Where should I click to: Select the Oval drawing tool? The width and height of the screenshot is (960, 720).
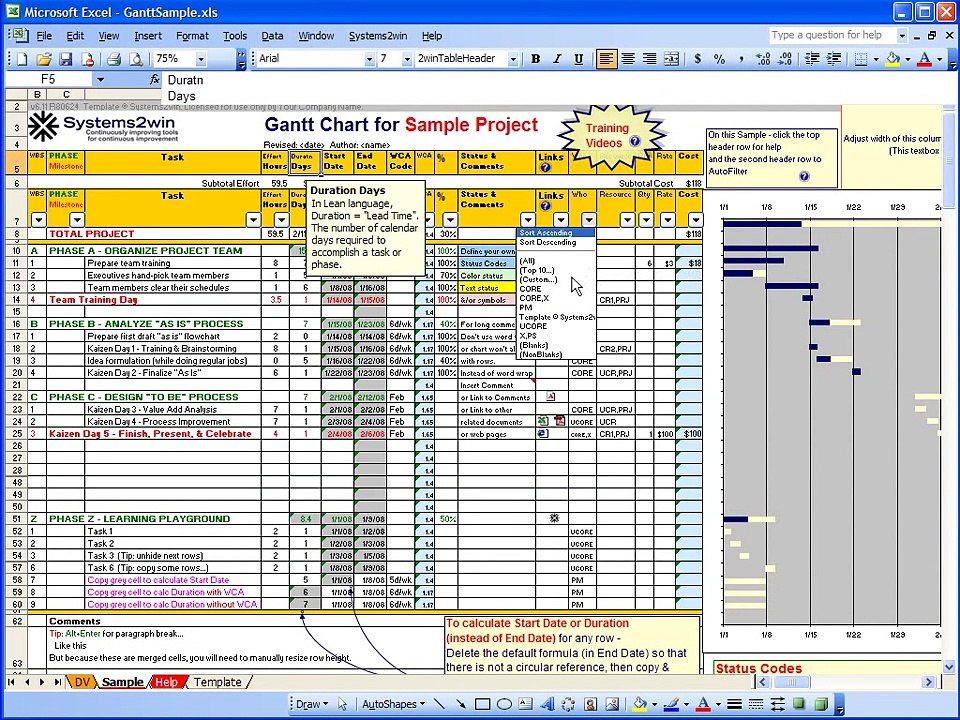click(504, 704)
